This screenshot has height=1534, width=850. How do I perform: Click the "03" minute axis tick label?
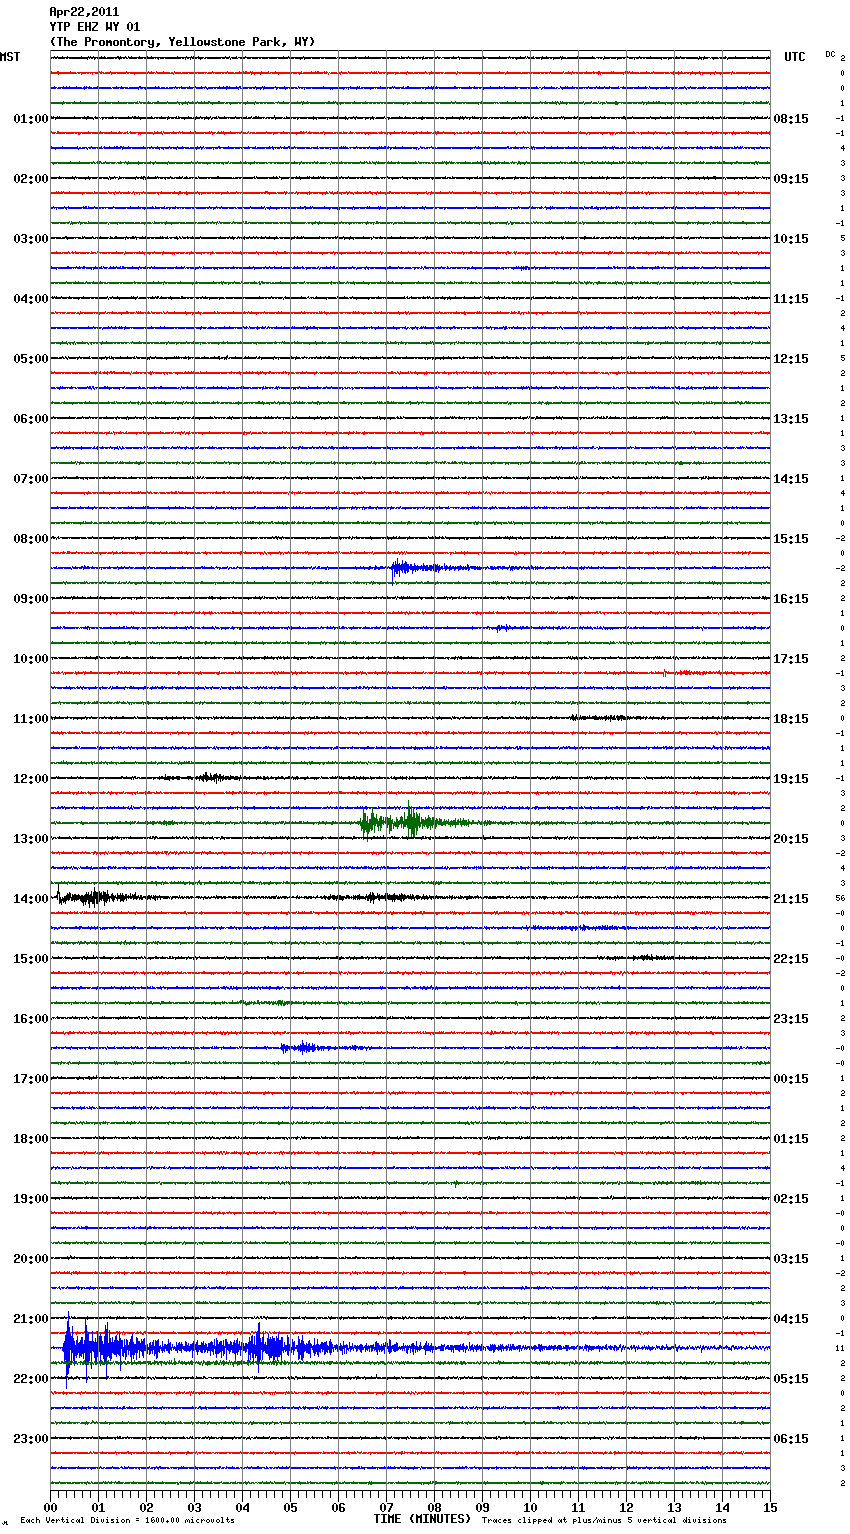click(x=194, y=1507)
